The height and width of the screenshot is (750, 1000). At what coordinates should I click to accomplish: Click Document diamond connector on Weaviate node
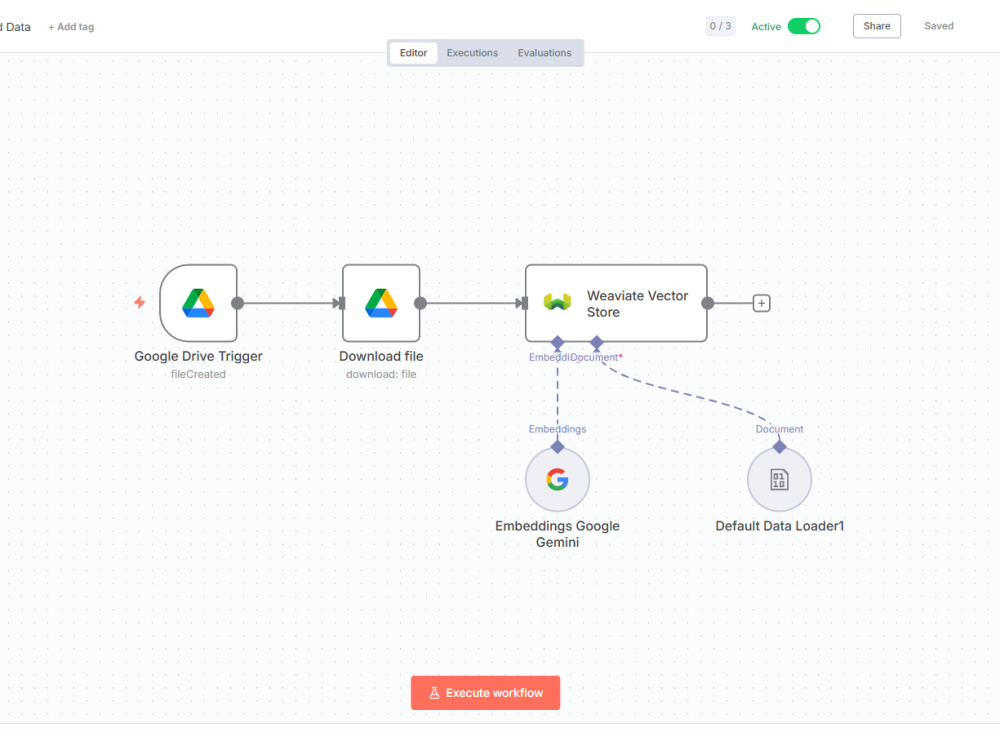(597, 342)
